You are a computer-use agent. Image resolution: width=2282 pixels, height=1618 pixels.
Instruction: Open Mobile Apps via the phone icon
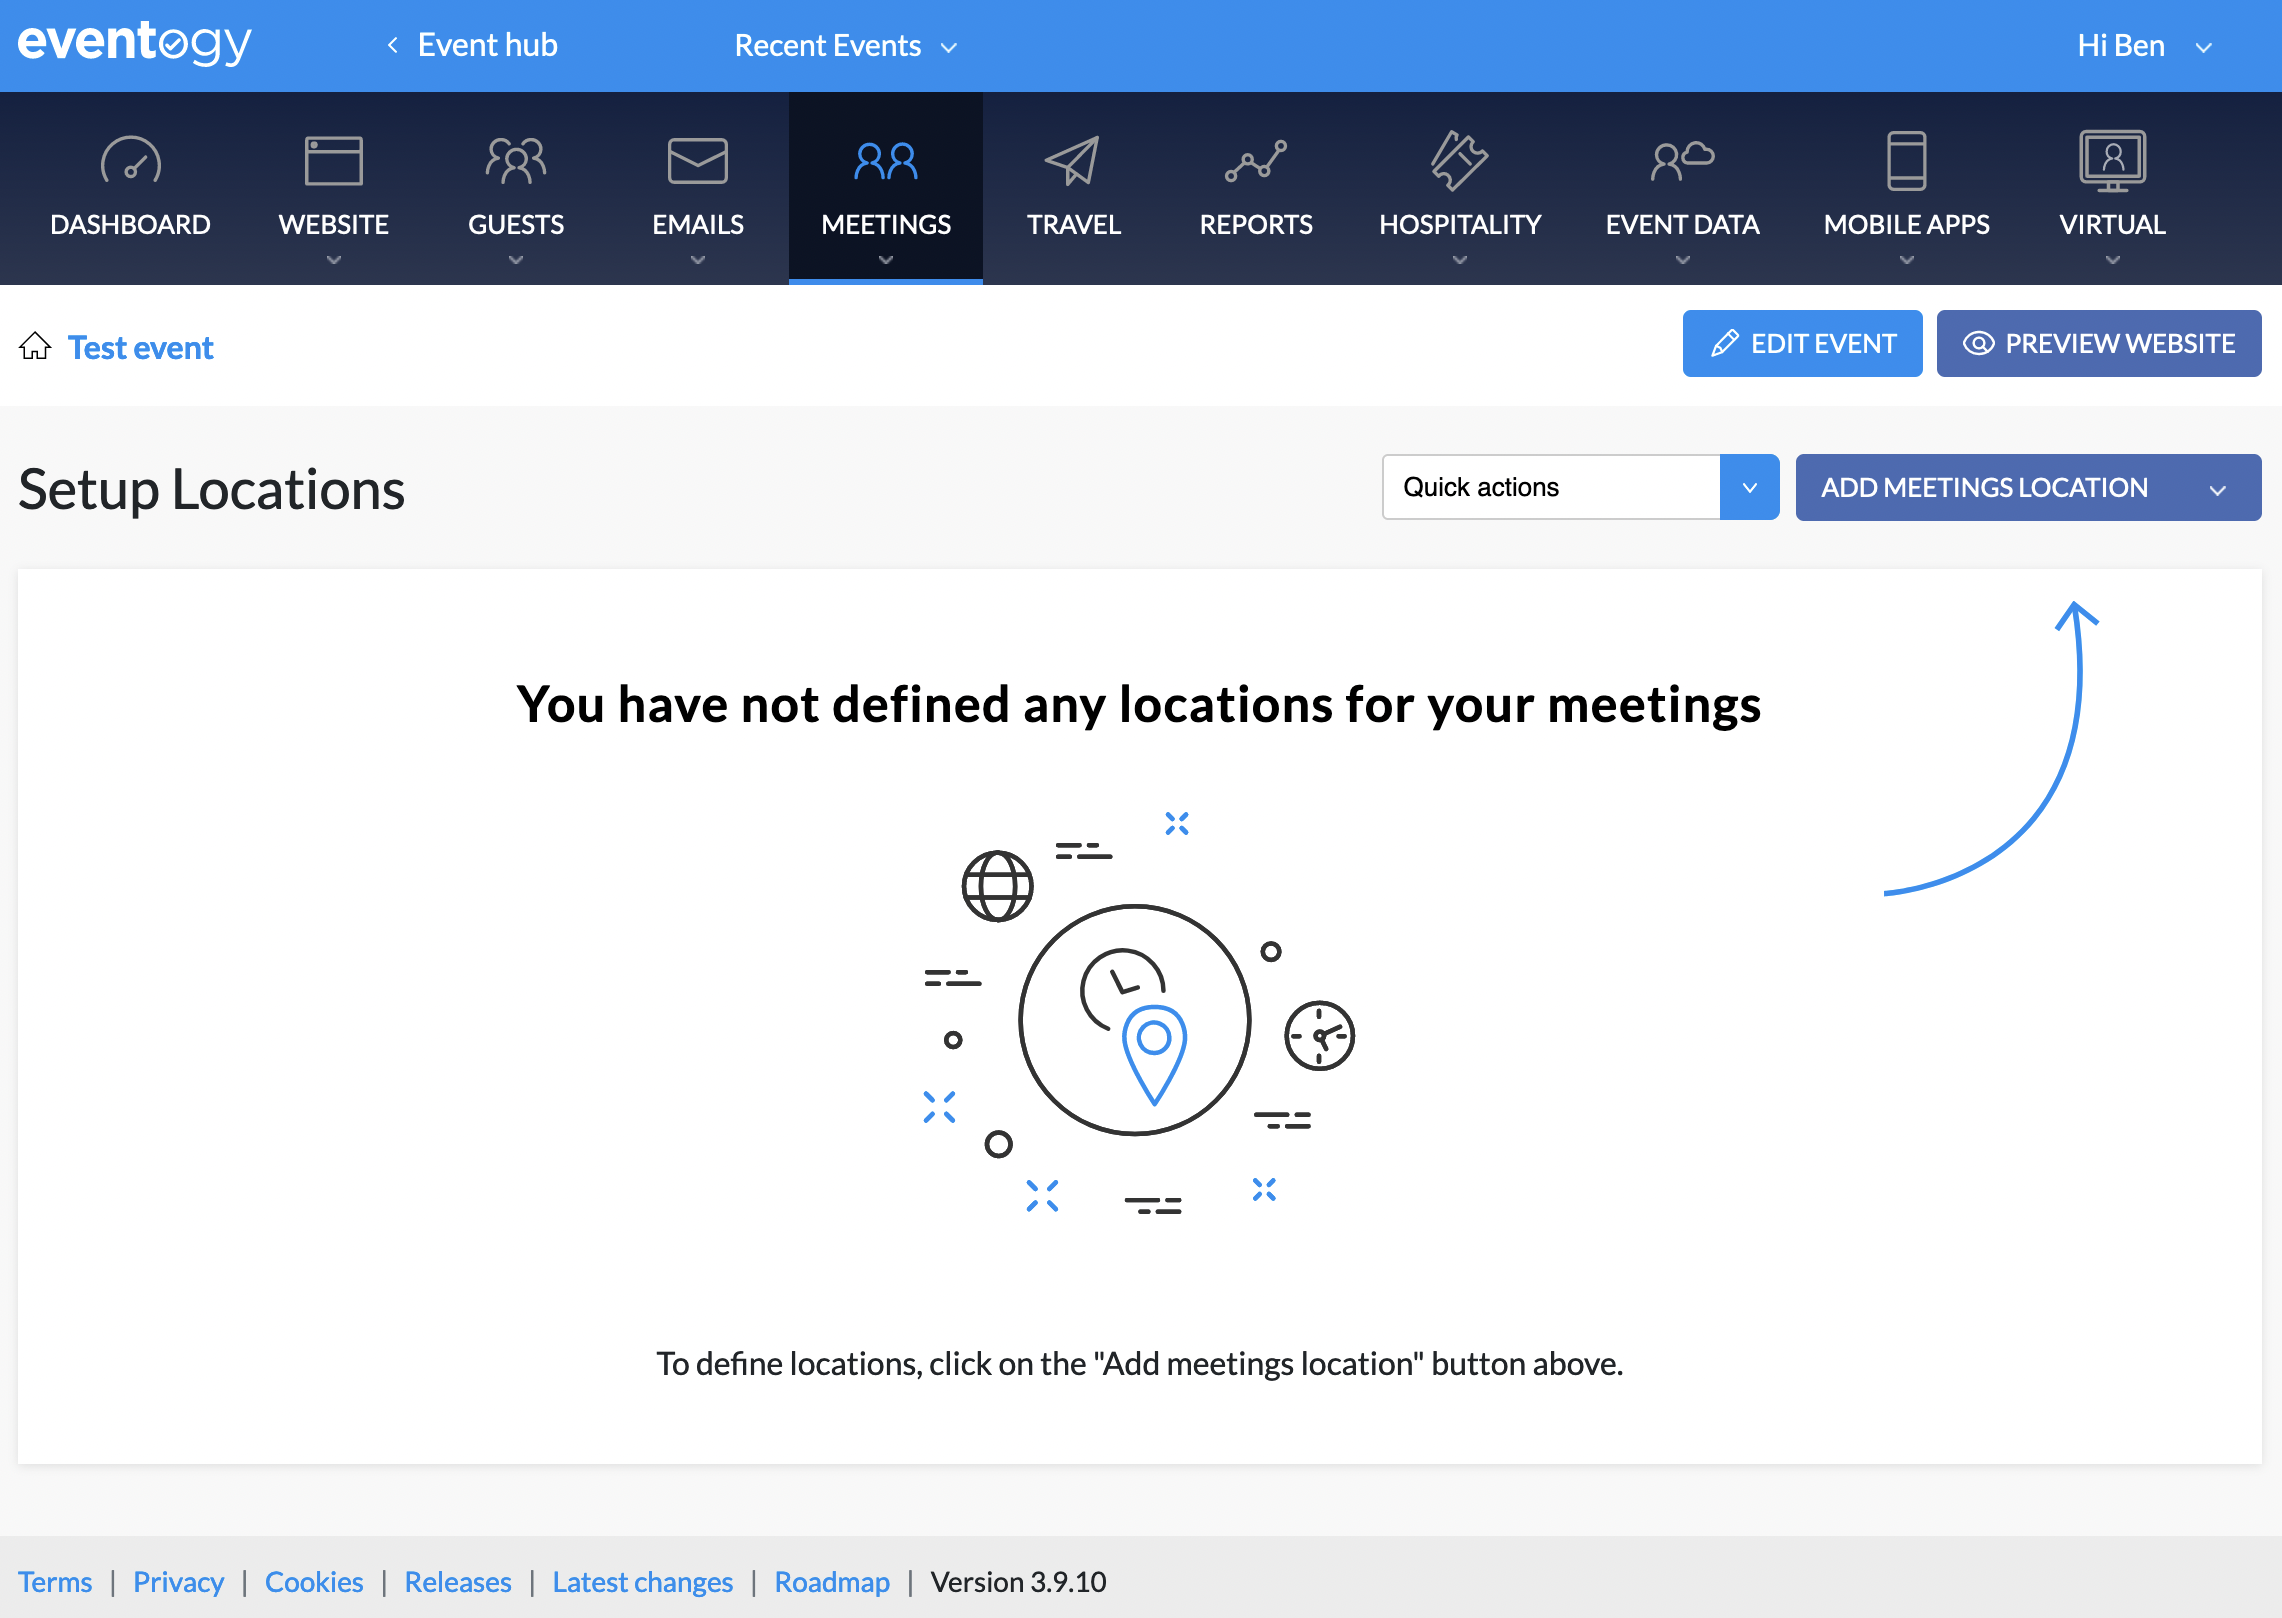point(1905,162)
